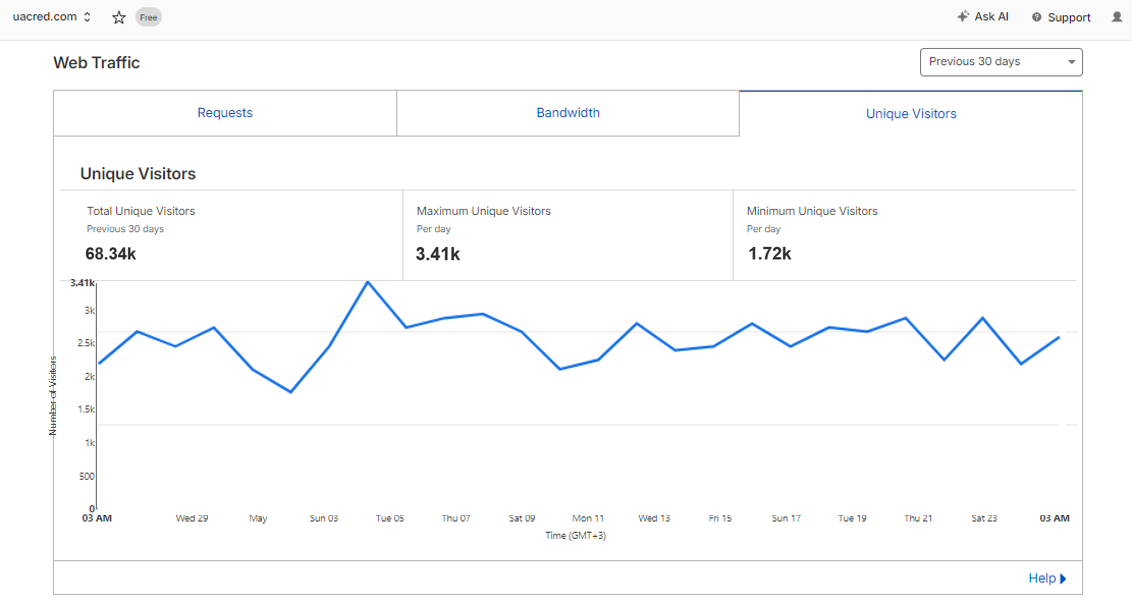Click the Help arrow icon
Screen dimensions: 1140x609
[x=1063, y=578]
